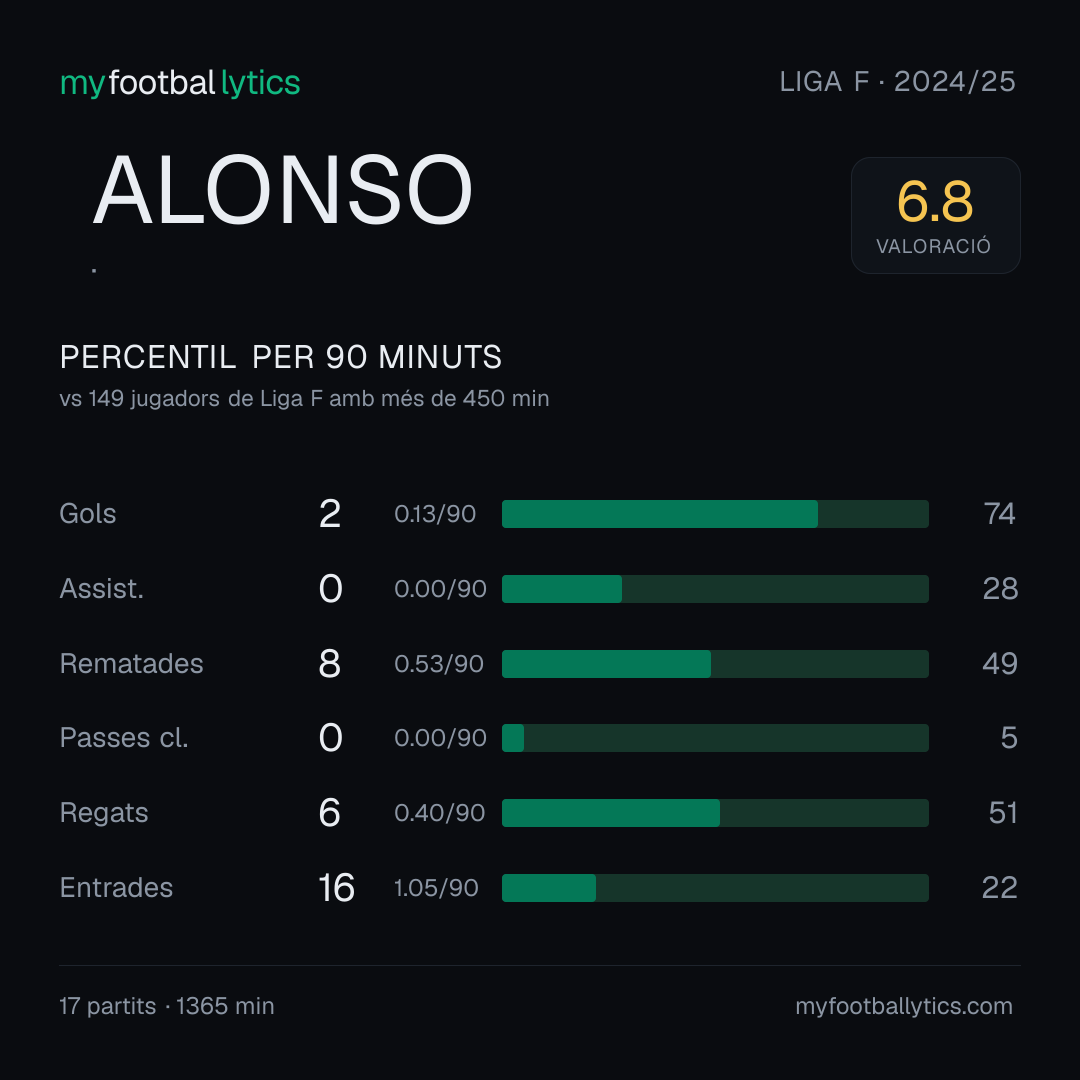Open the myfootballytics.com link
The height and width of the screenshot is (1080, 1080).
coord(904,1006)
